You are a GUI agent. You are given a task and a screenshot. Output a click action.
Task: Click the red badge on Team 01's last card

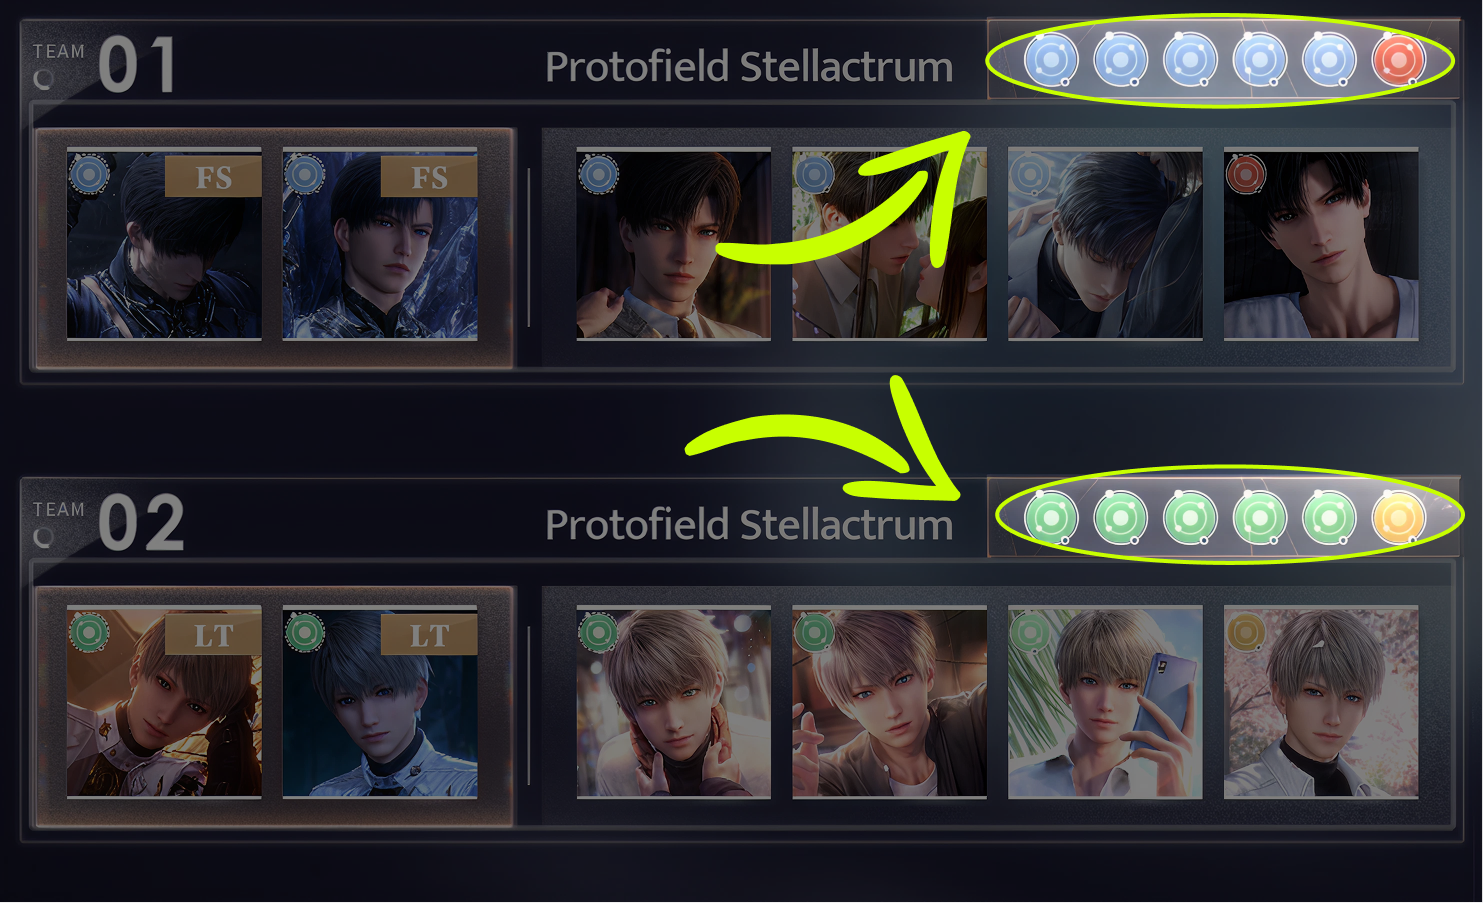coord(1245,175)
